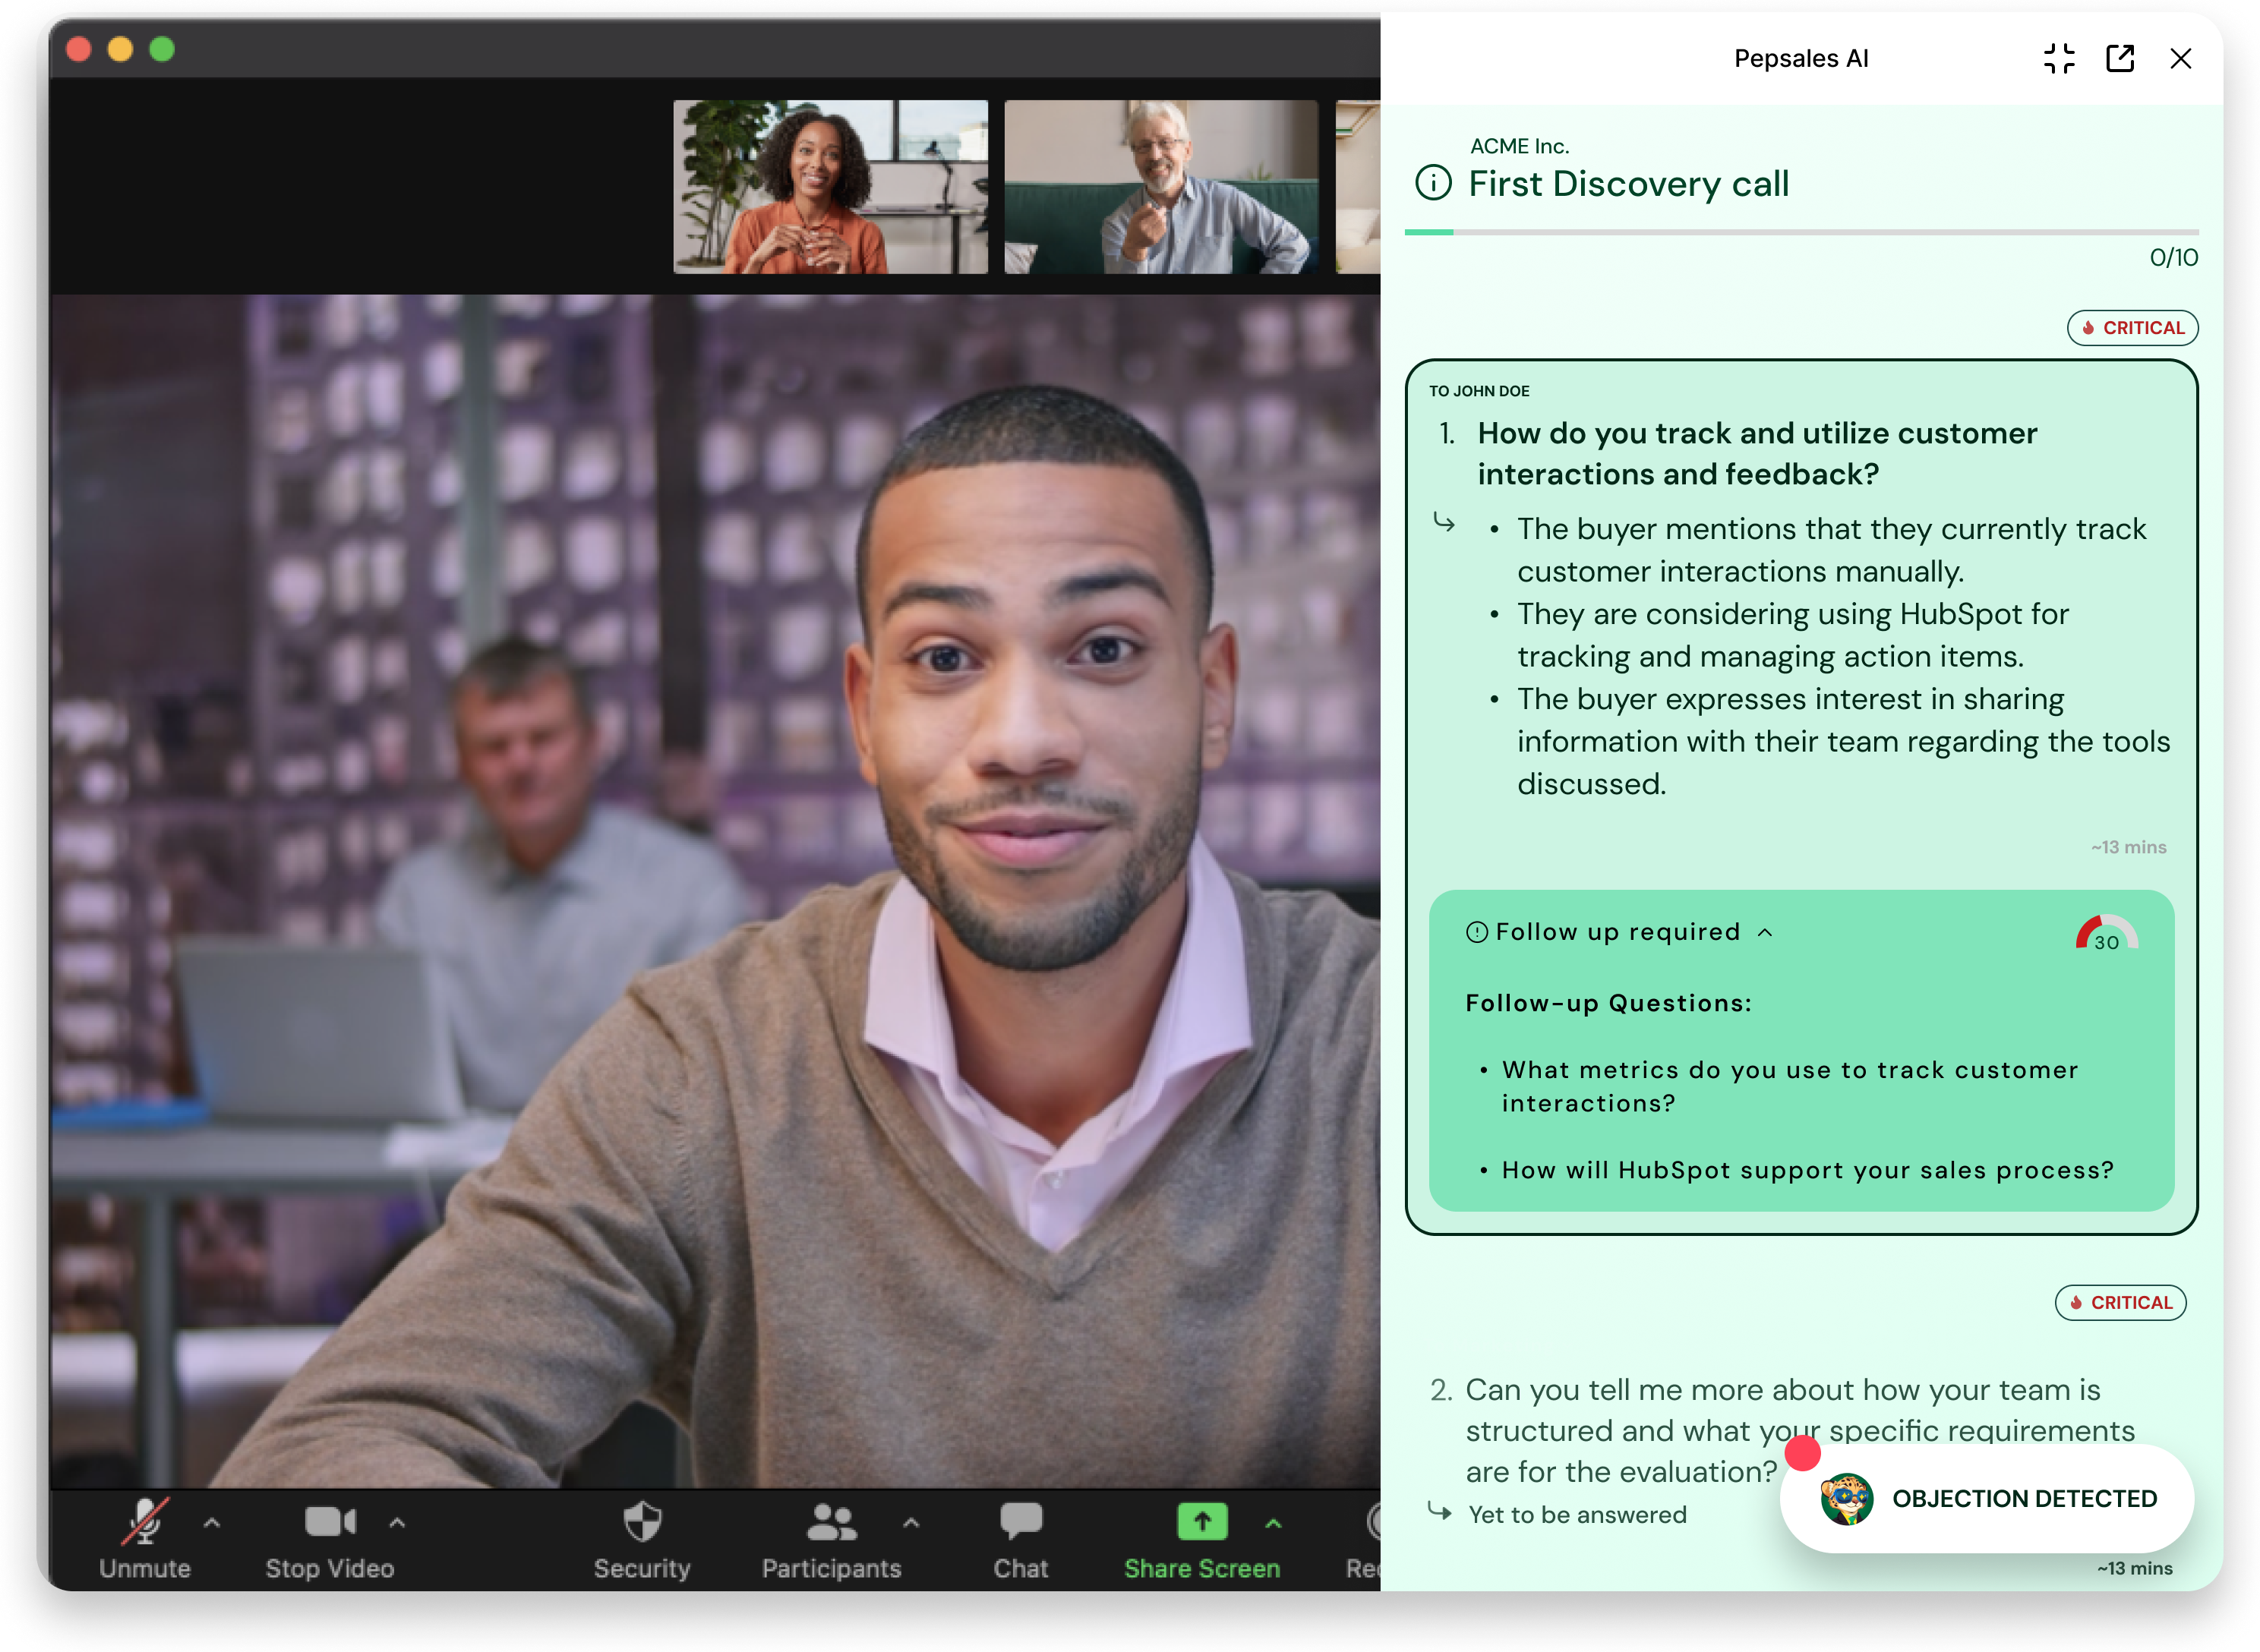Click the score gauge showing 30
This screenshot has width=2260, height=1652.
(x=2106, y=934)
